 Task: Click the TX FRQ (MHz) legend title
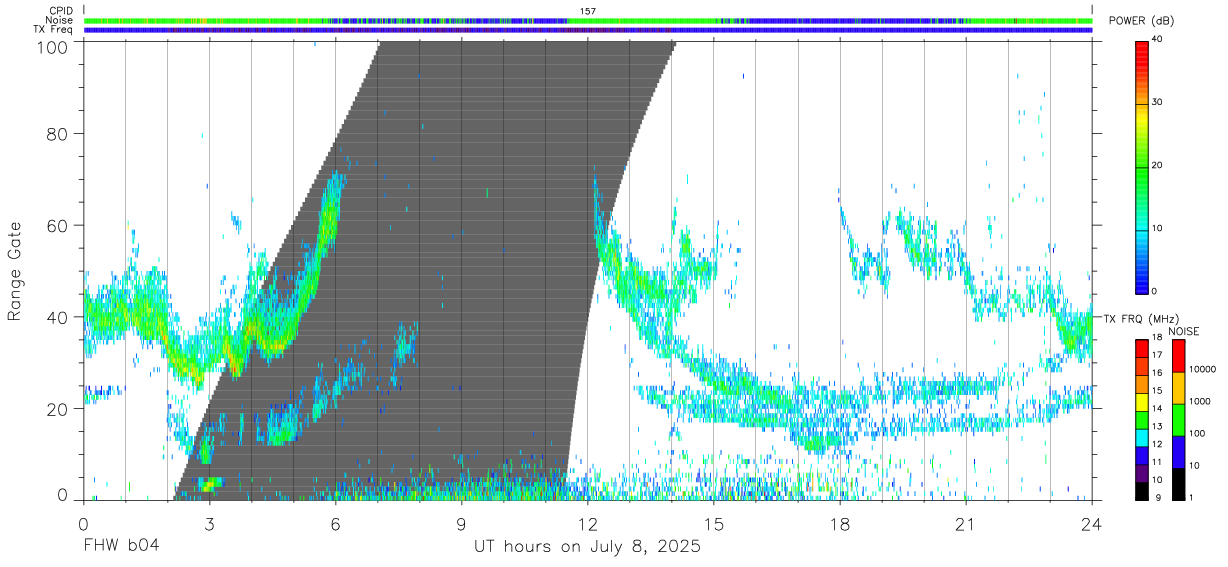(x=1143, y=318)
